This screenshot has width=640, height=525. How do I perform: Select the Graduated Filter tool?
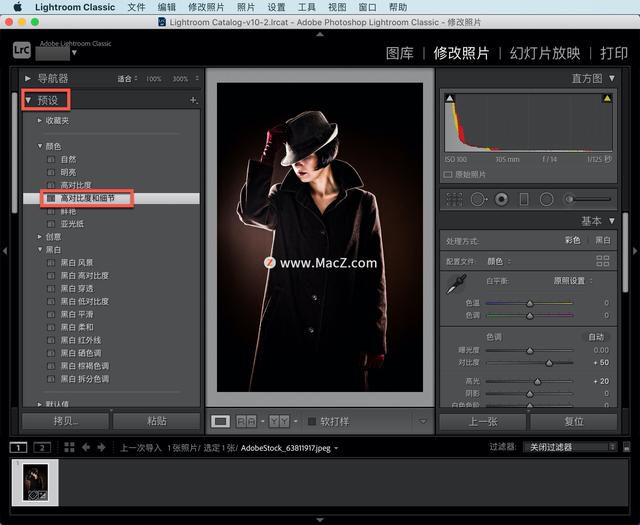[524, 199]
